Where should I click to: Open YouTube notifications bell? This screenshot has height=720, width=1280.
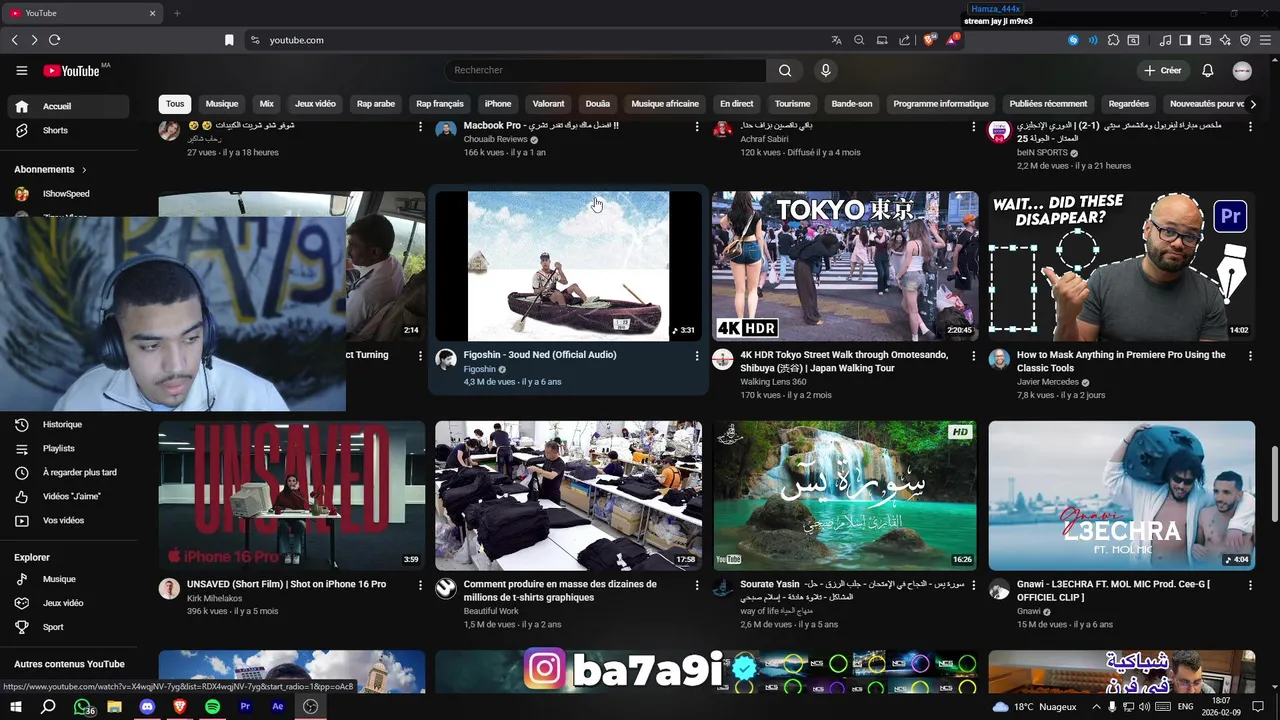[x=1207, y=71]
